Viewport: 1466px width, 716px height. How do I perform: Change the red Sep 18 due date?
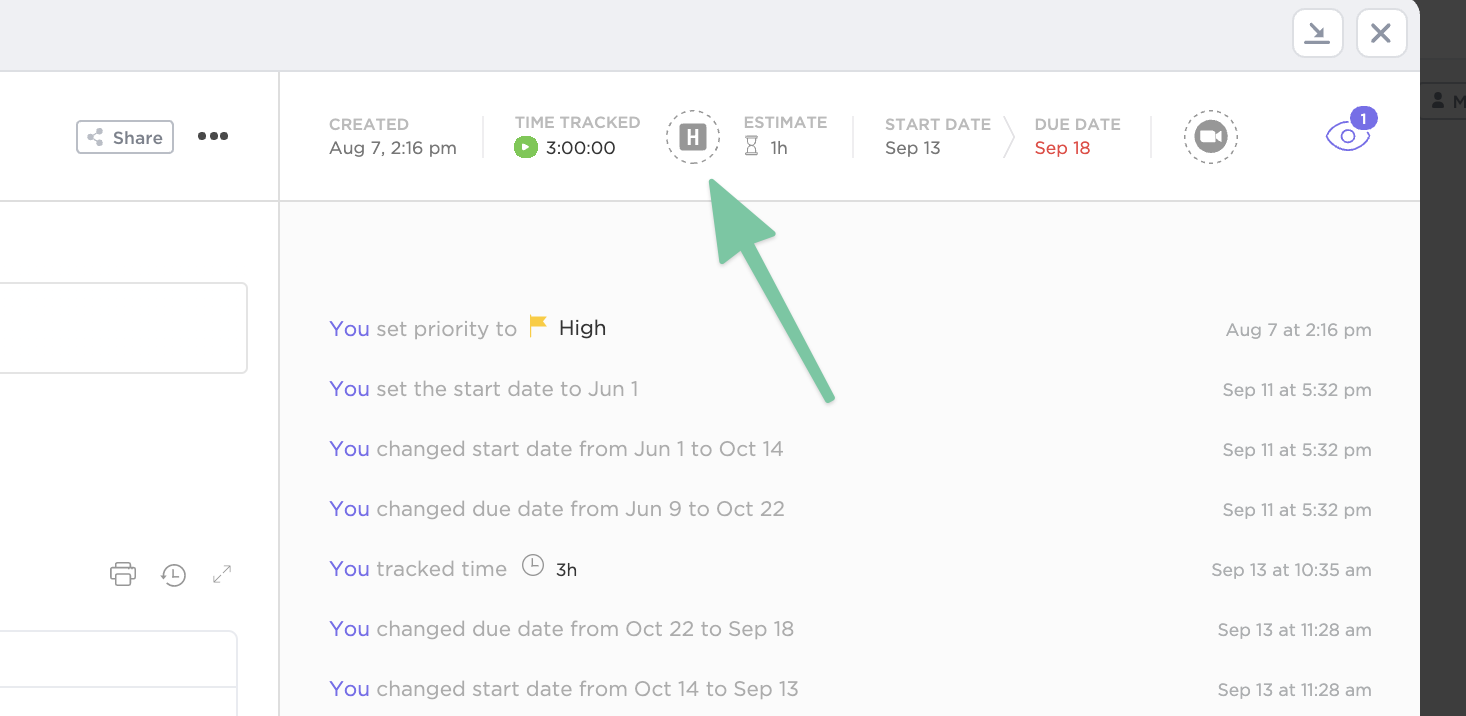point(1062,148)
